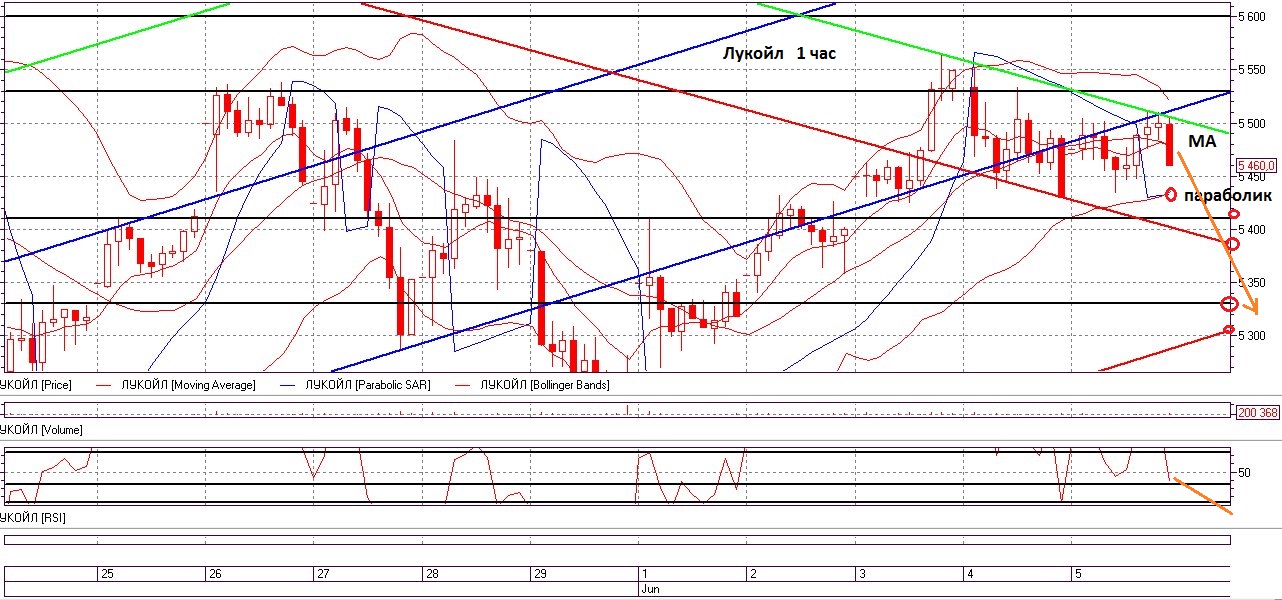Click the Jun month label
Screen dimensions: 1282x600
click(x=650, y=590)
